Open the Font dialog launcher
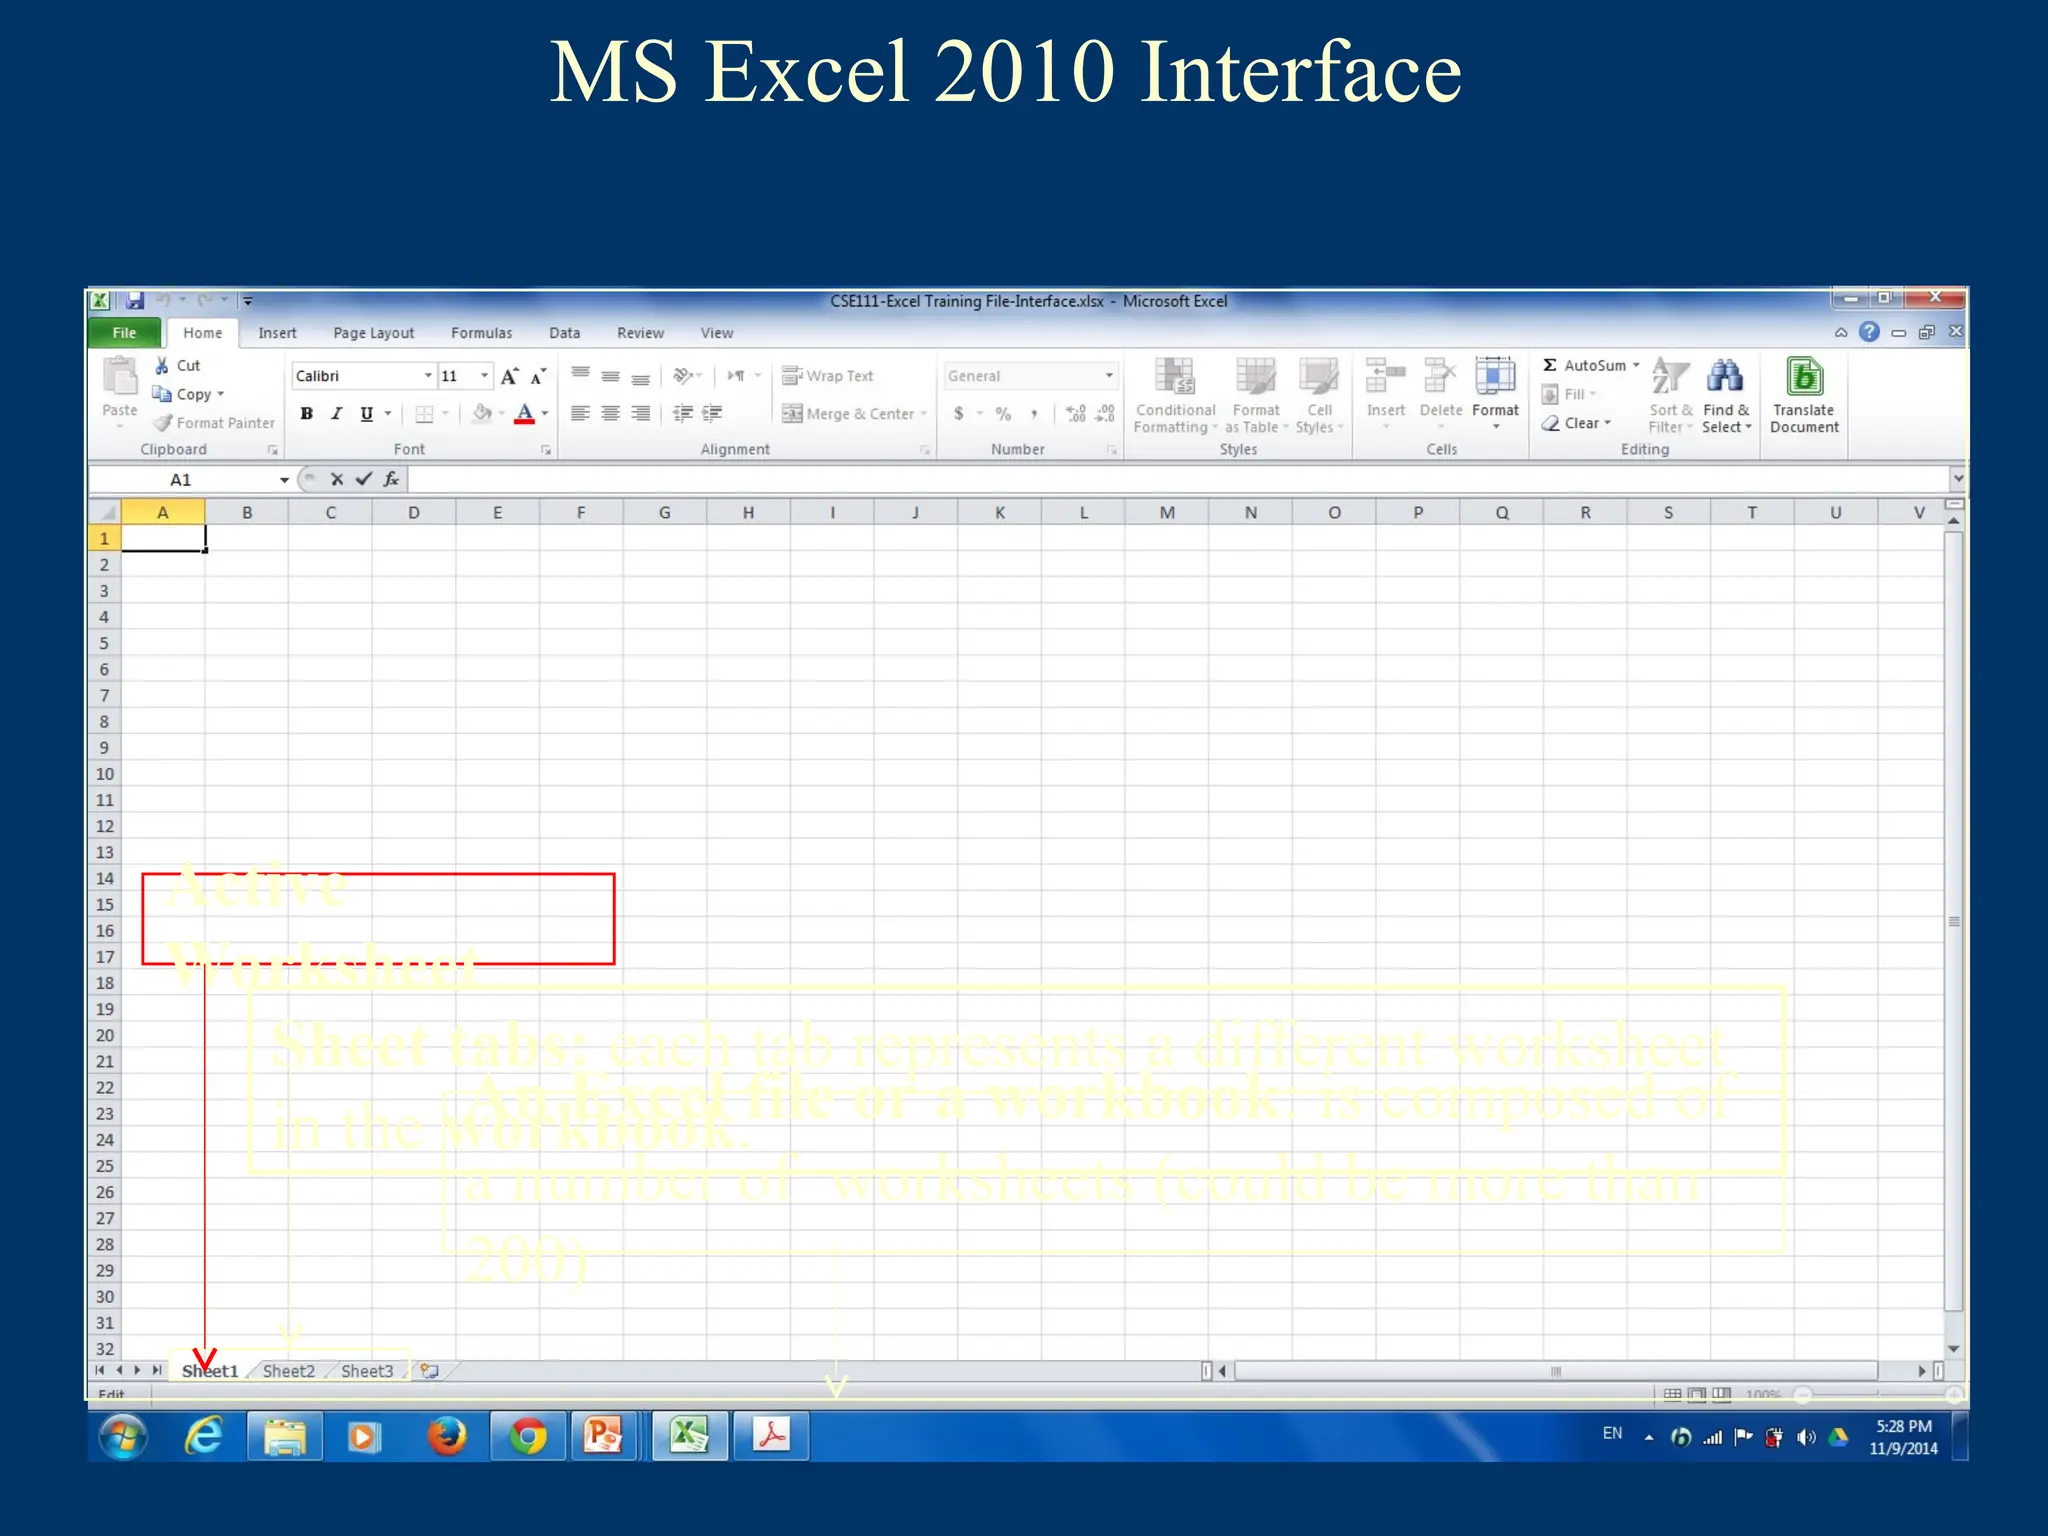The image size is (2048, 1536). 546,450
